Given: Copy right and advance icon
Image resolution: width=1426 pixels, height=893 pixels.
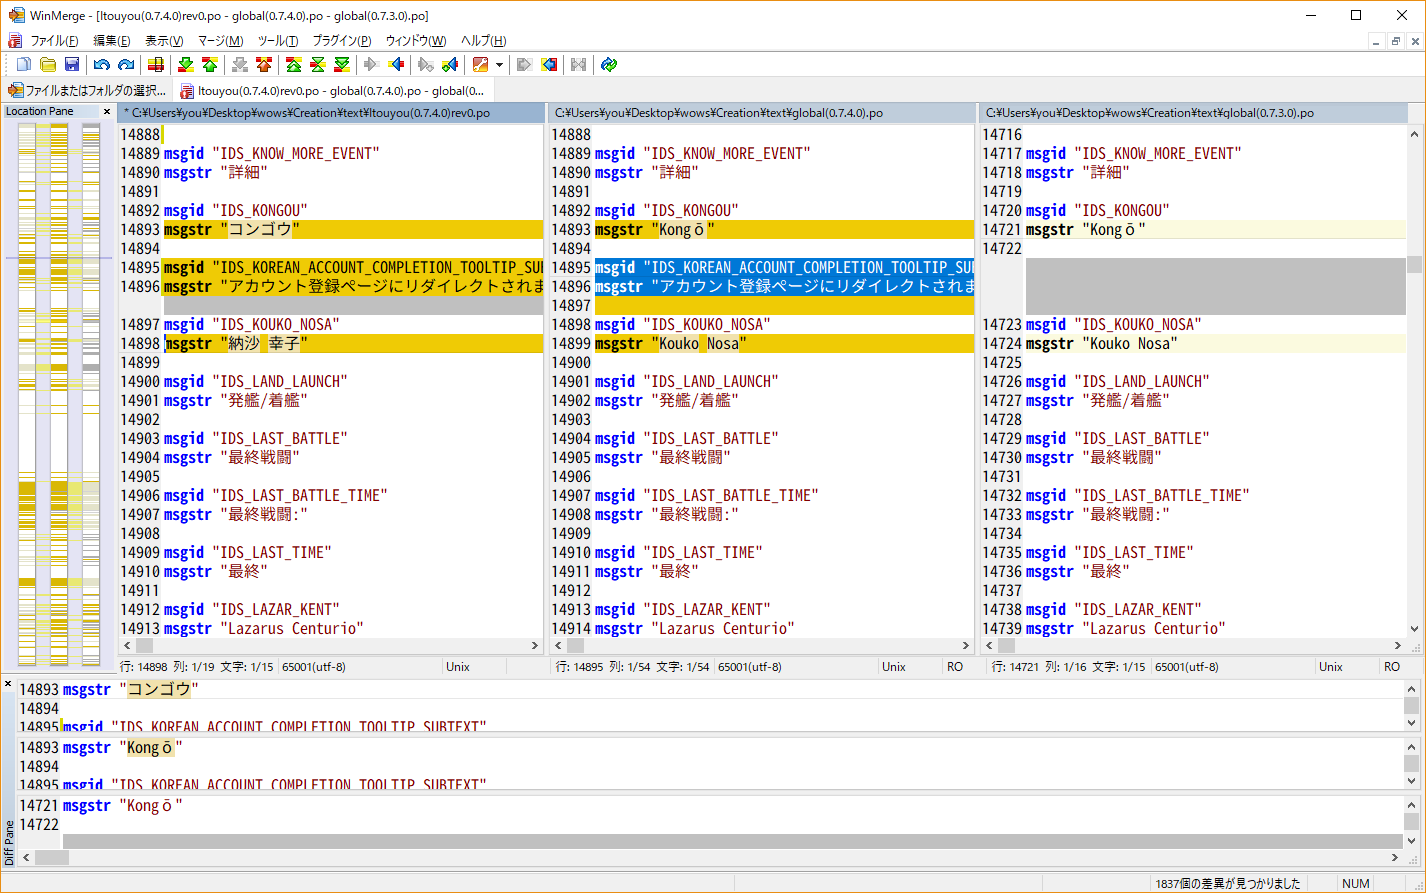Looking at the screenshot, I should [426, 65].
